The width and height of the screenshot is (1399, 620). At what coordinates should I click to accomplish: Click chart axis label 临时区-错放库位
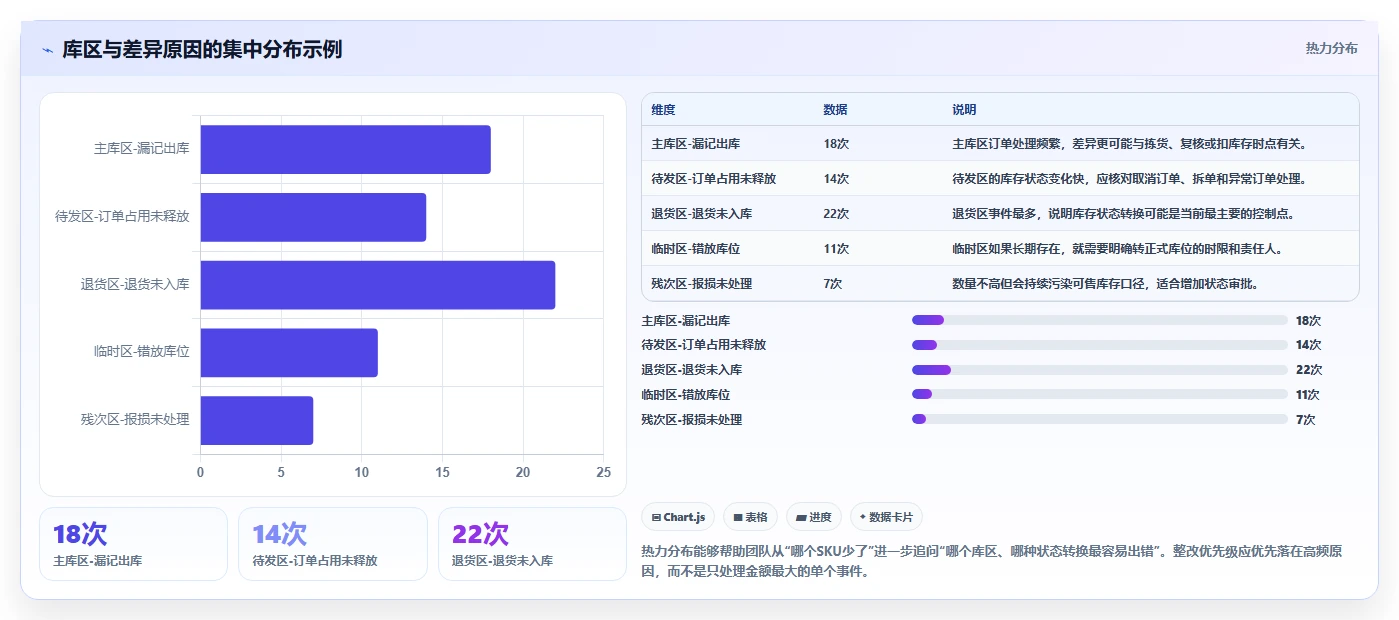[141, 352]
